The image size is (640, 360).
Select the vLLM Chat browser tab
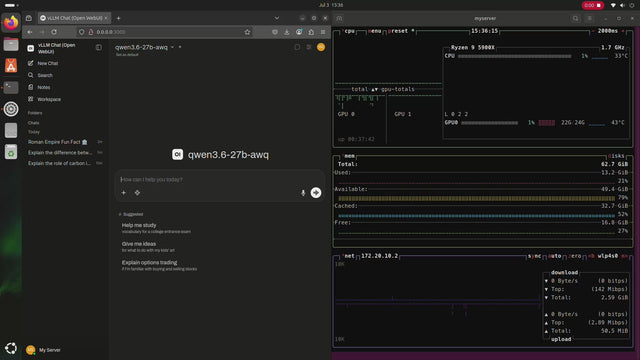tap(74, 18)
